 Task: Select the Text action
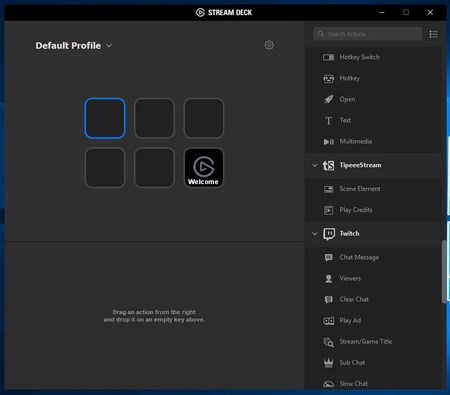tap(372, 120)
